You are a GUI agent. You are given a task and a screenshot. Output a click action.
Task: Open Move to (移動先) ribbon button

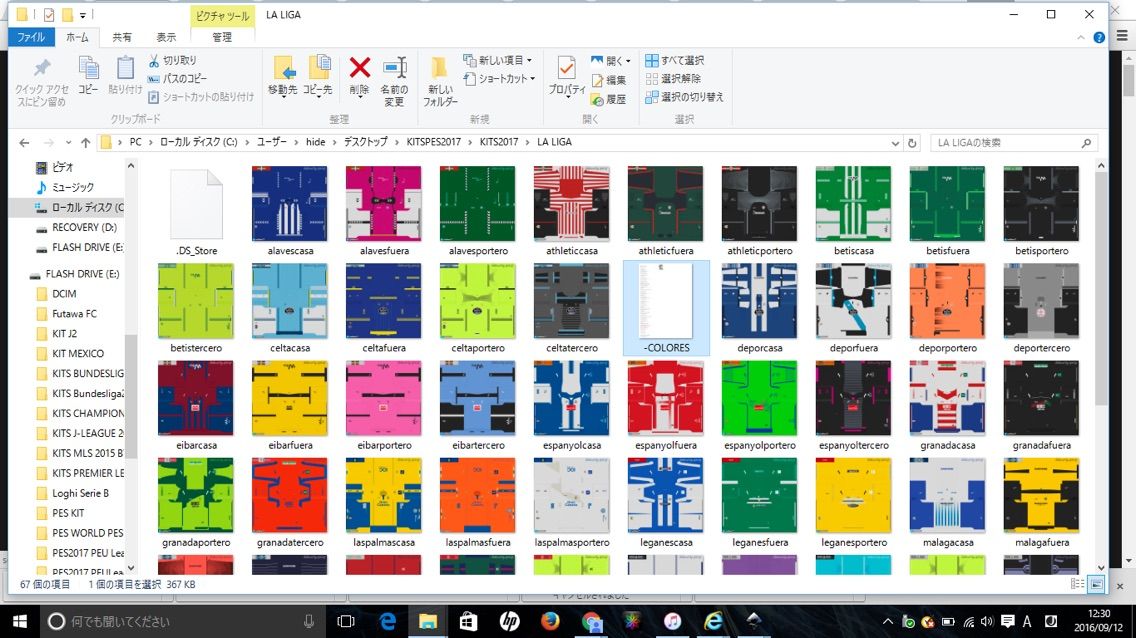[283, 75]
